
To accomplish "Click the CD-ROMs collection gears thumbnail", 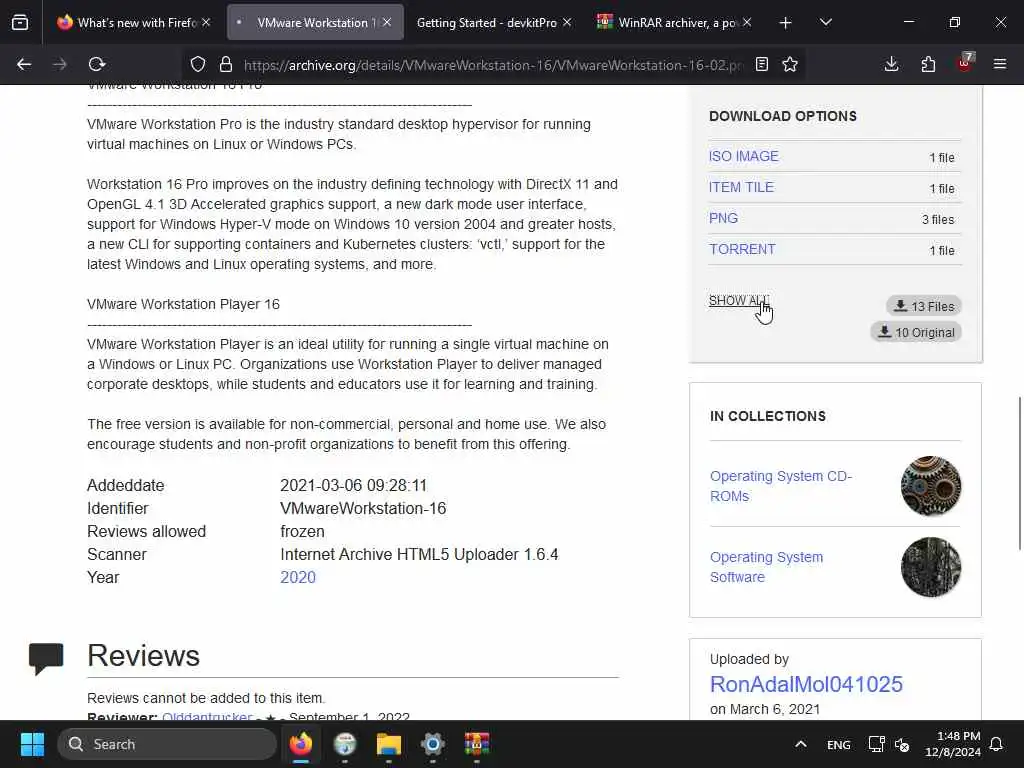I will point(931,486).
